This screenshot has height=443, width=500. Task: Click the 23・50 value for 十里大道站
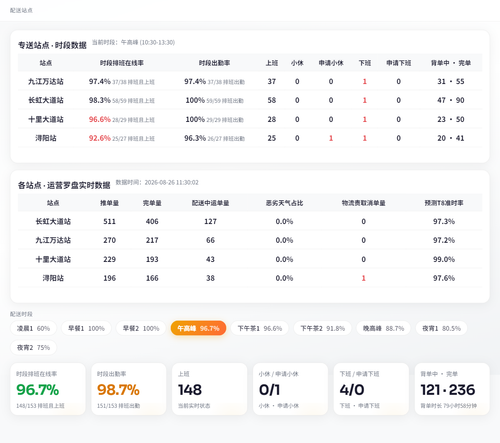(451, 119)
